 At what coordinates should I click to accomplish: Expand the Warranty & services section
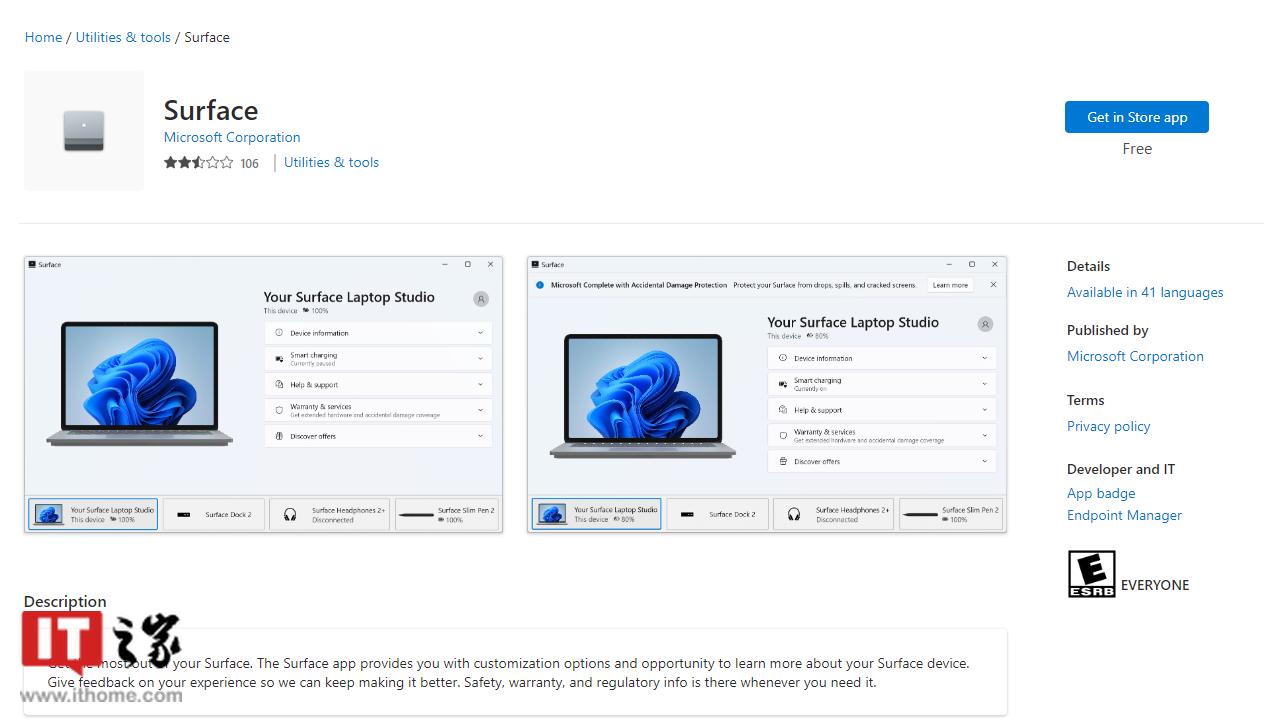pyautogui.click(x=480, y=410)
